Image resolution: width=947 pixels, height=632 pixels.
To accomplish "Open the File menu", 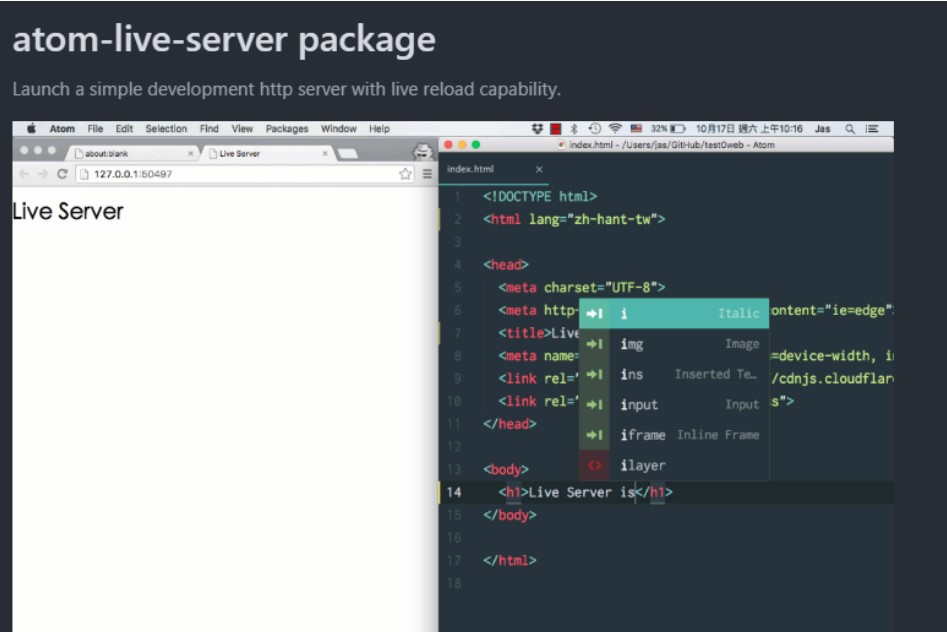I will (x=95, y=129).
